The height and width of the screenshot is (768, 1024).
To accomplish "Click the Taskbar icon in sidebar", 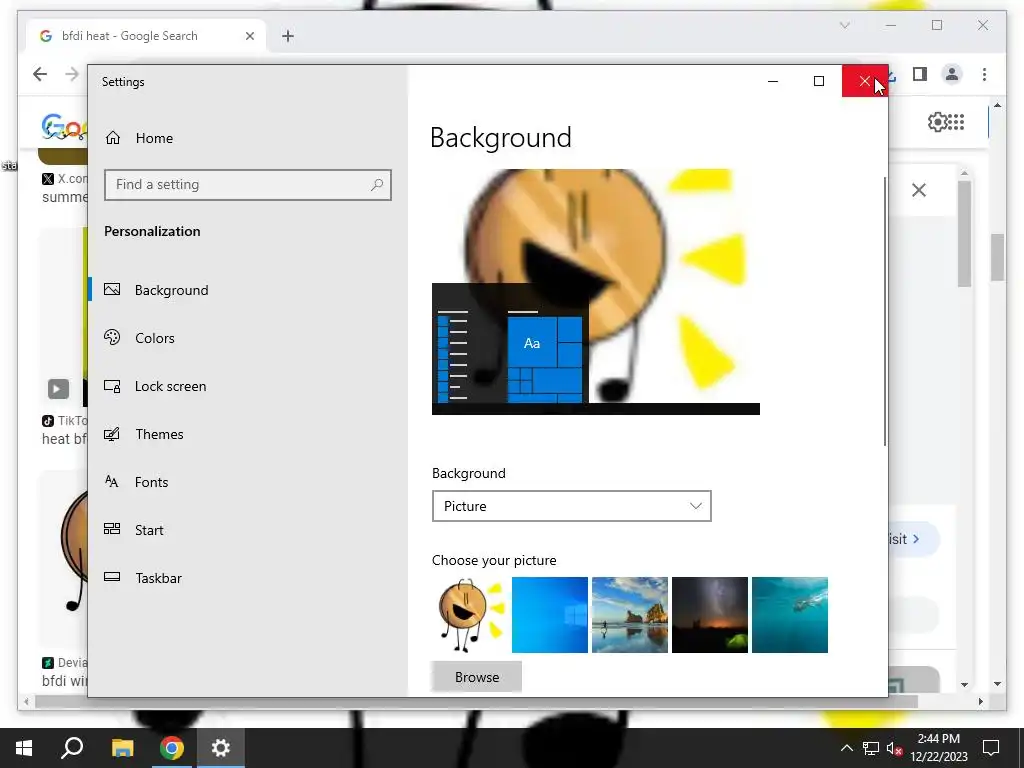I will (112, 577).
